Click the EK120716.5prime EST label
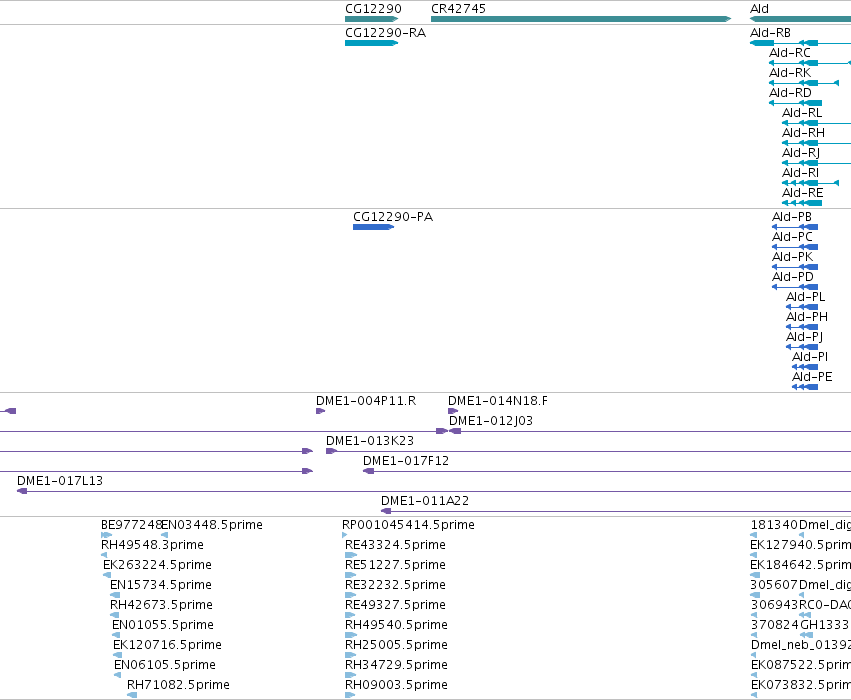This screenshot has width=851, height=700. point(167,645)
